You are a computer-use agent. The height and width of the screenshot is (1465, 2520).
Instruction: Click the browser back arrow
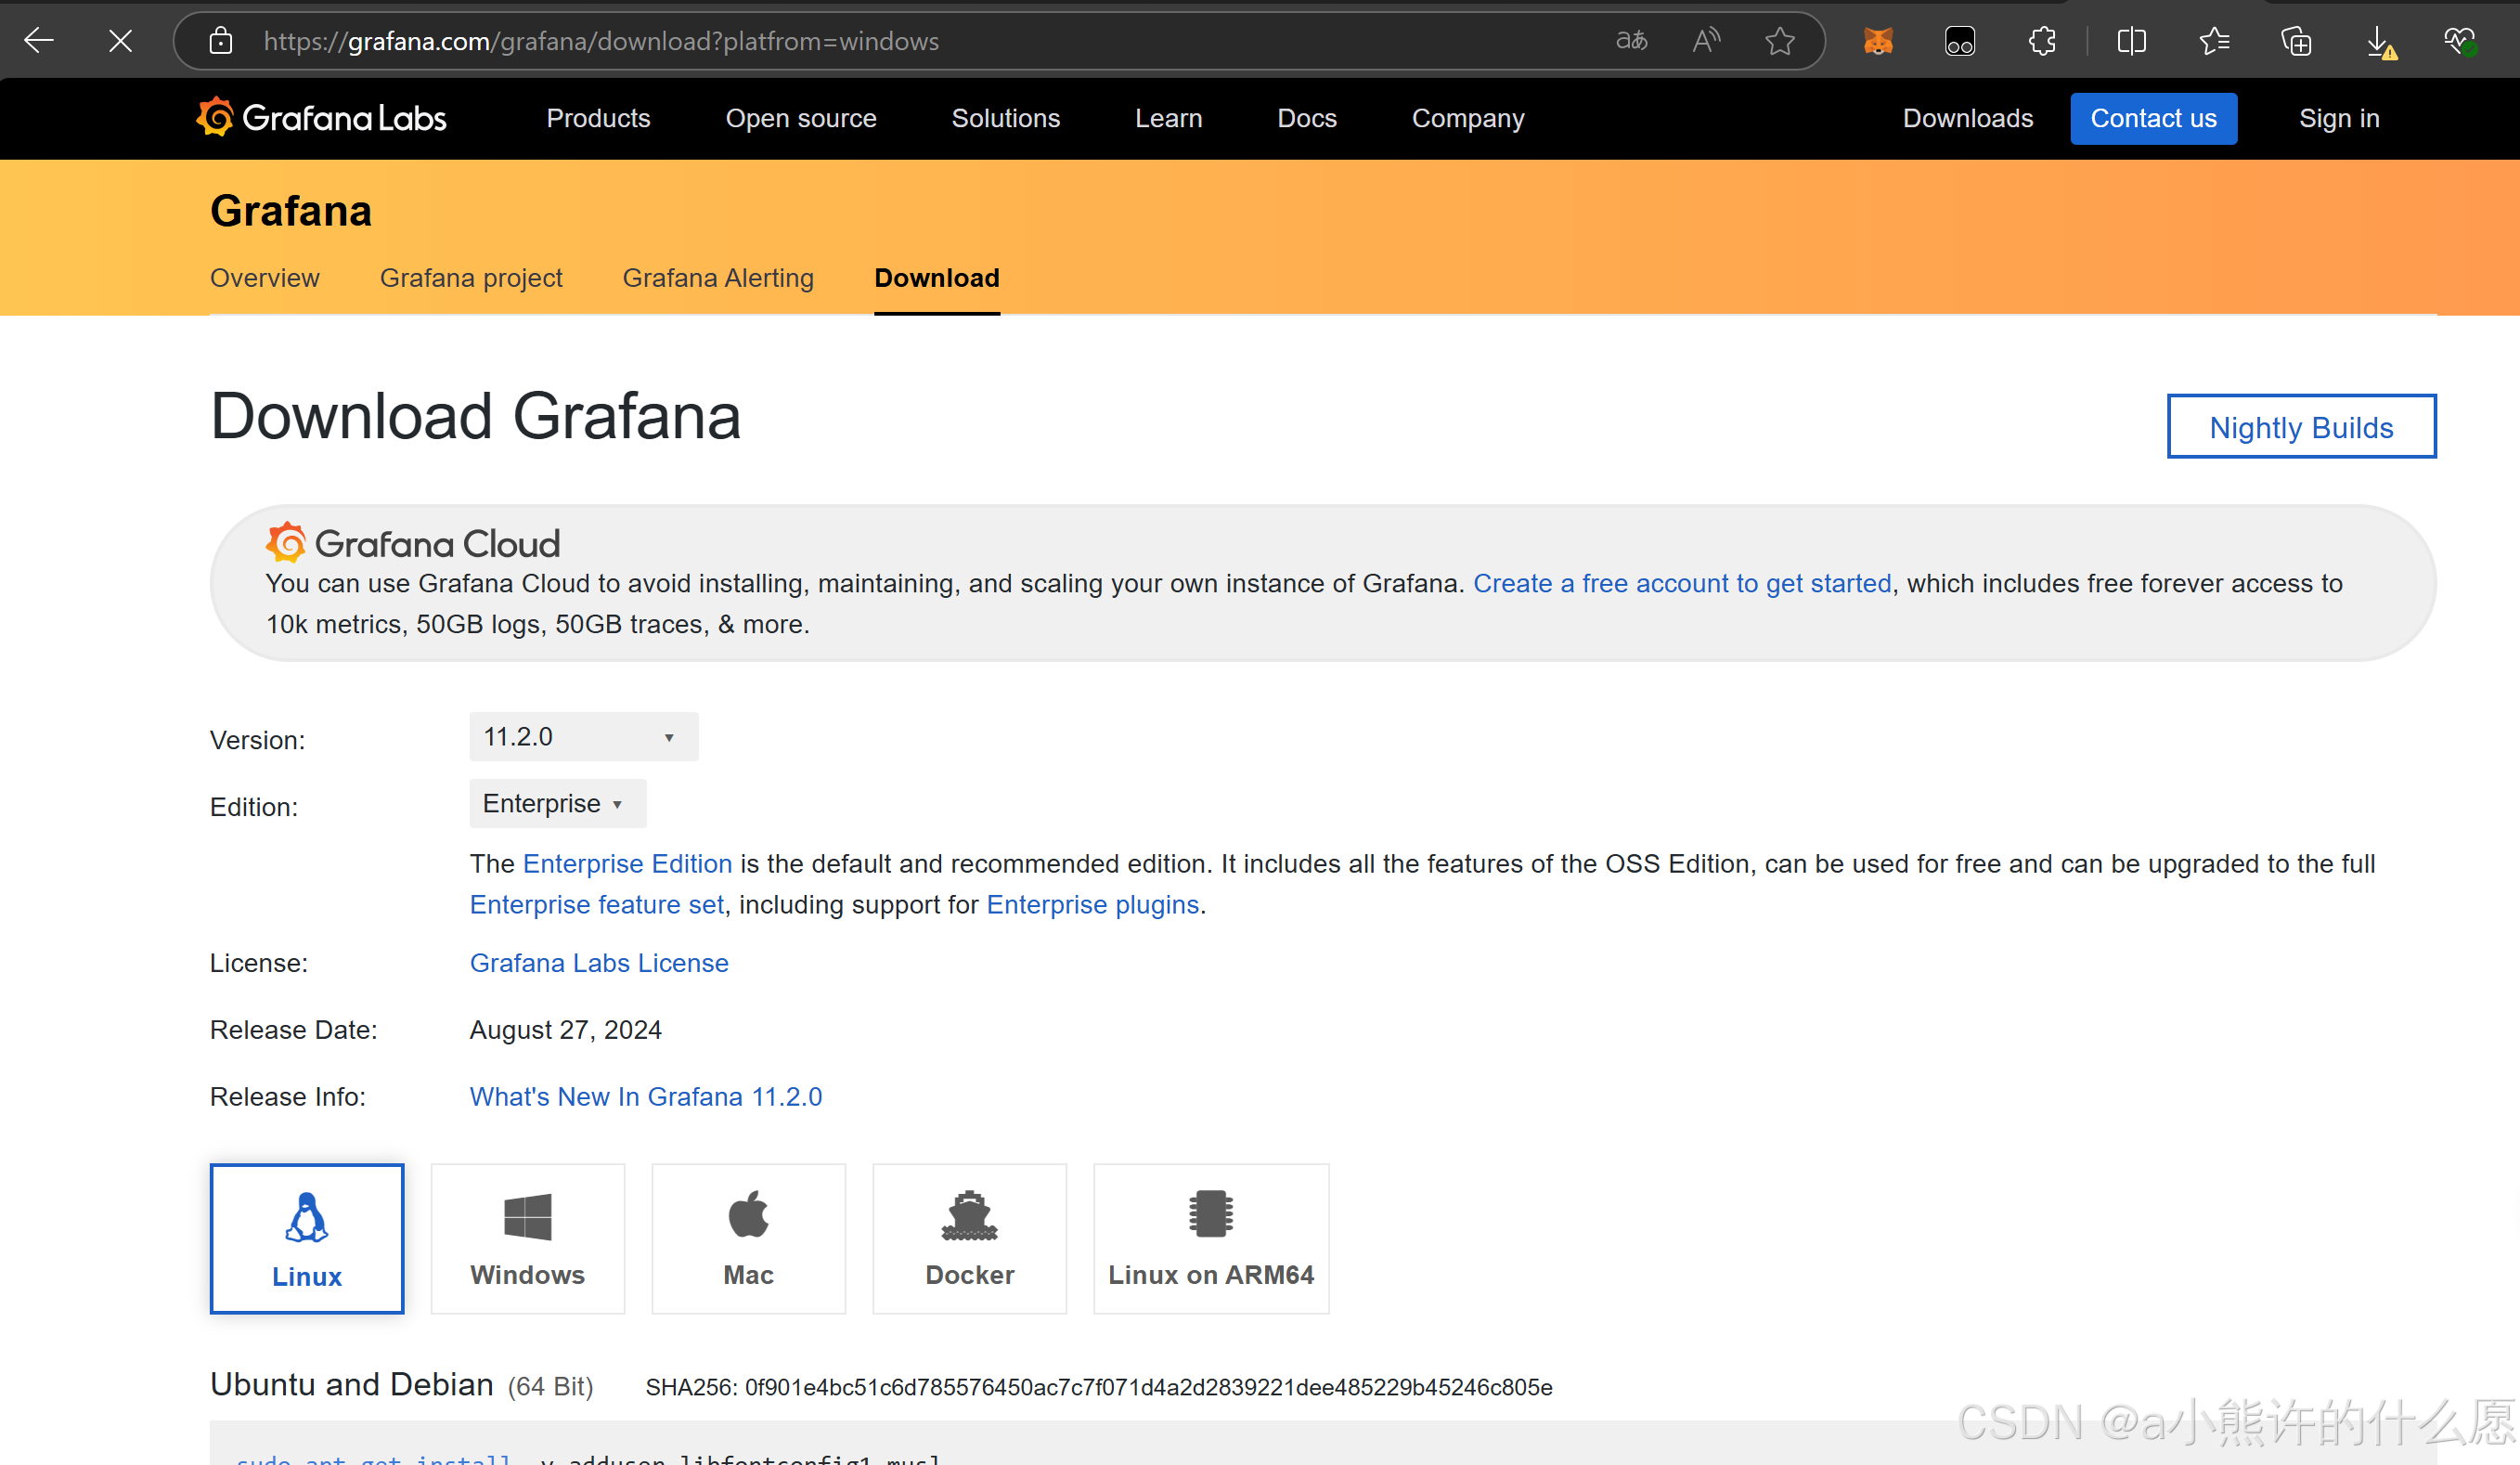39,41
